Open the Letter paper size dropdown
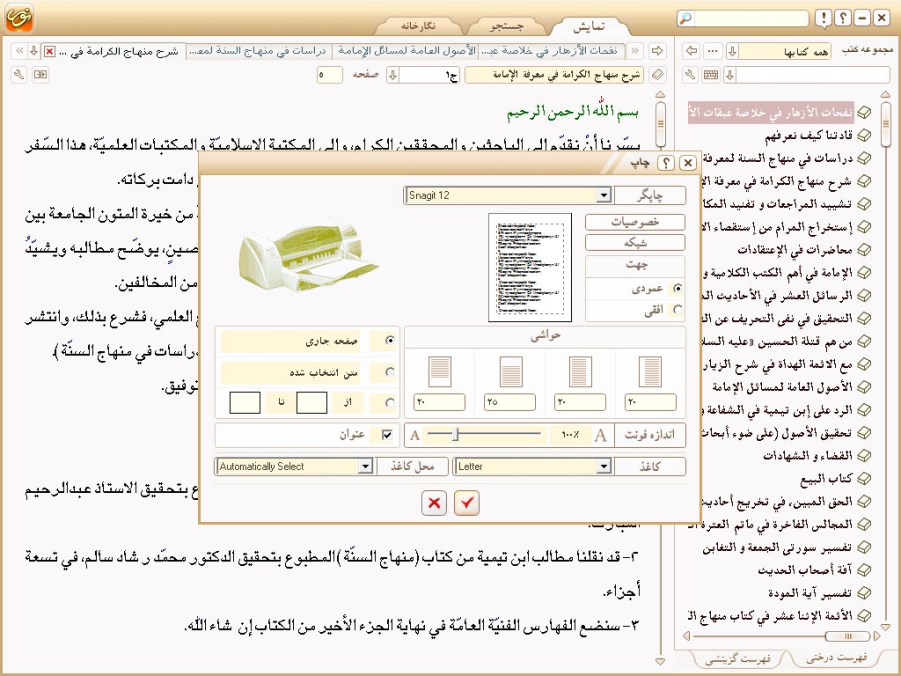This screenshot has width=901, height=676. pos(603,466)
